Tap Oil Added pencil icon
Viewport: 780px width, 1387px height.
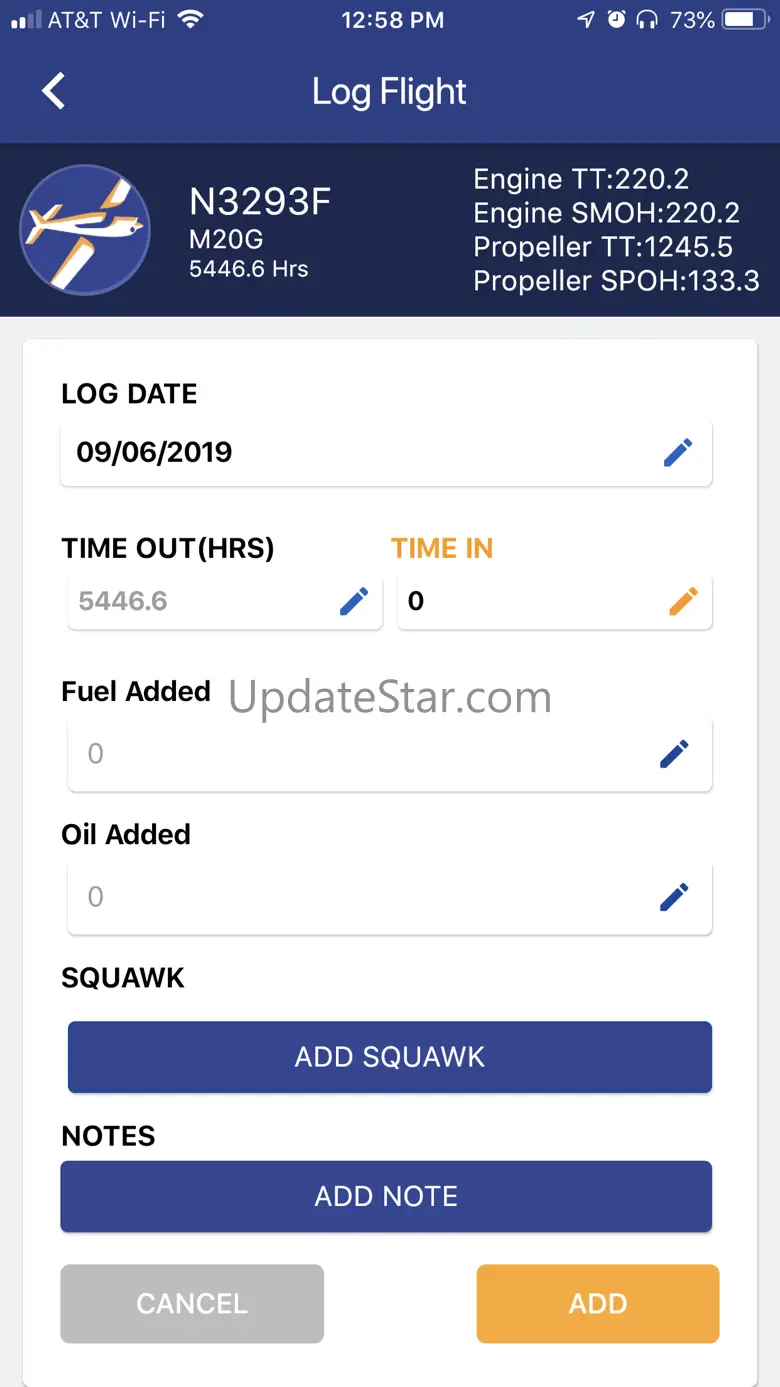coord(674,897)
